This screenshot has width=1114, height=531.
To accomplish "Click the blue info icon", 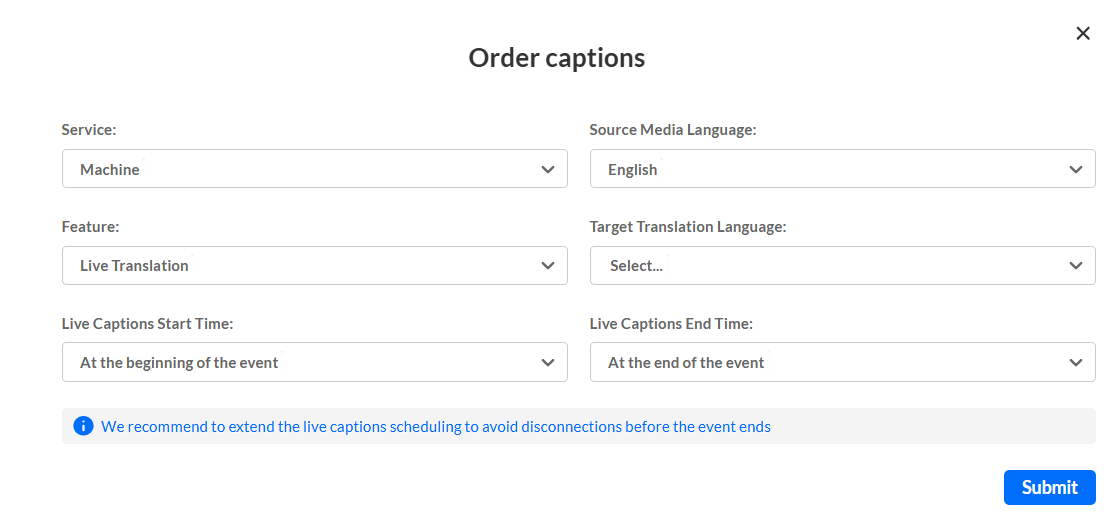I will pyautogui.click(x=83, y=426).
